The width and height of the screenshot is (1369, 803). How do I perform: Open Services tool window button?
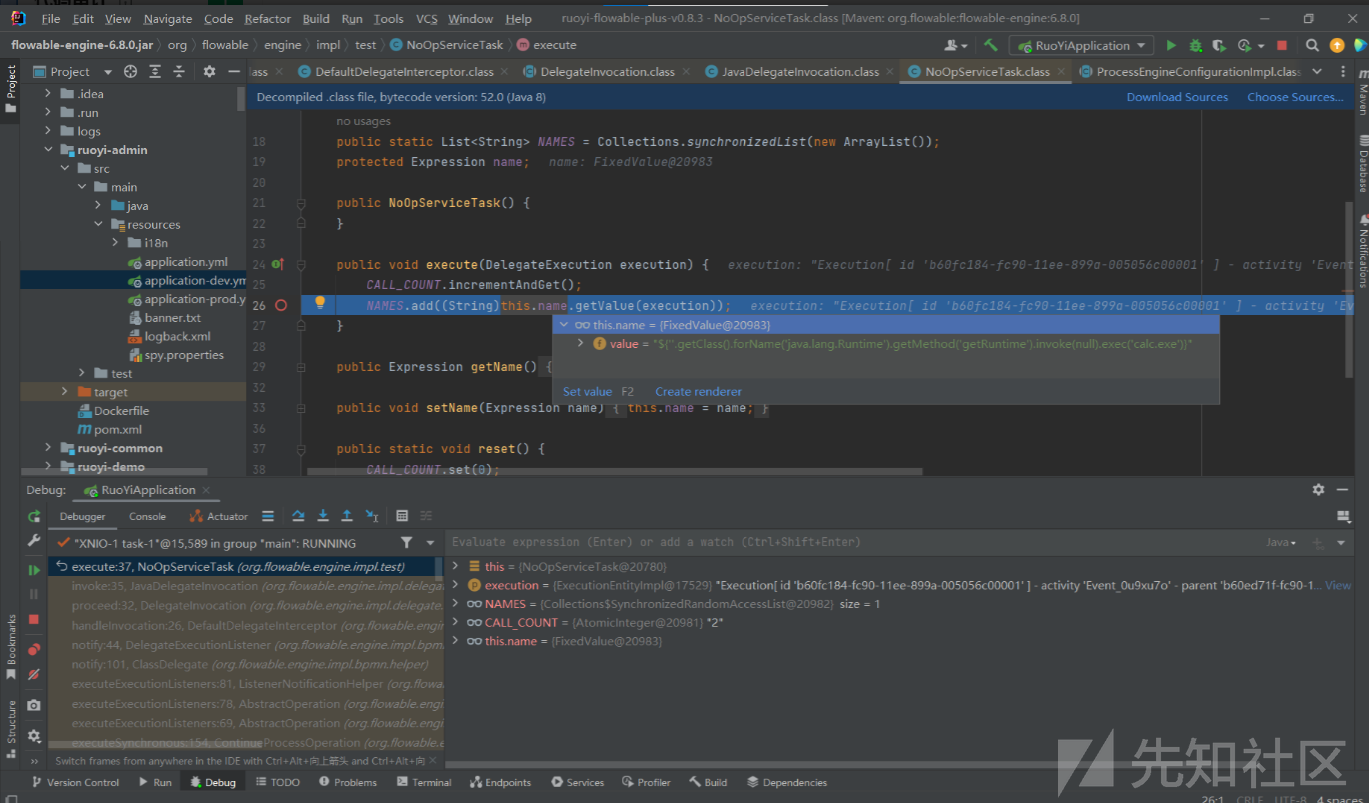[577, 782]
